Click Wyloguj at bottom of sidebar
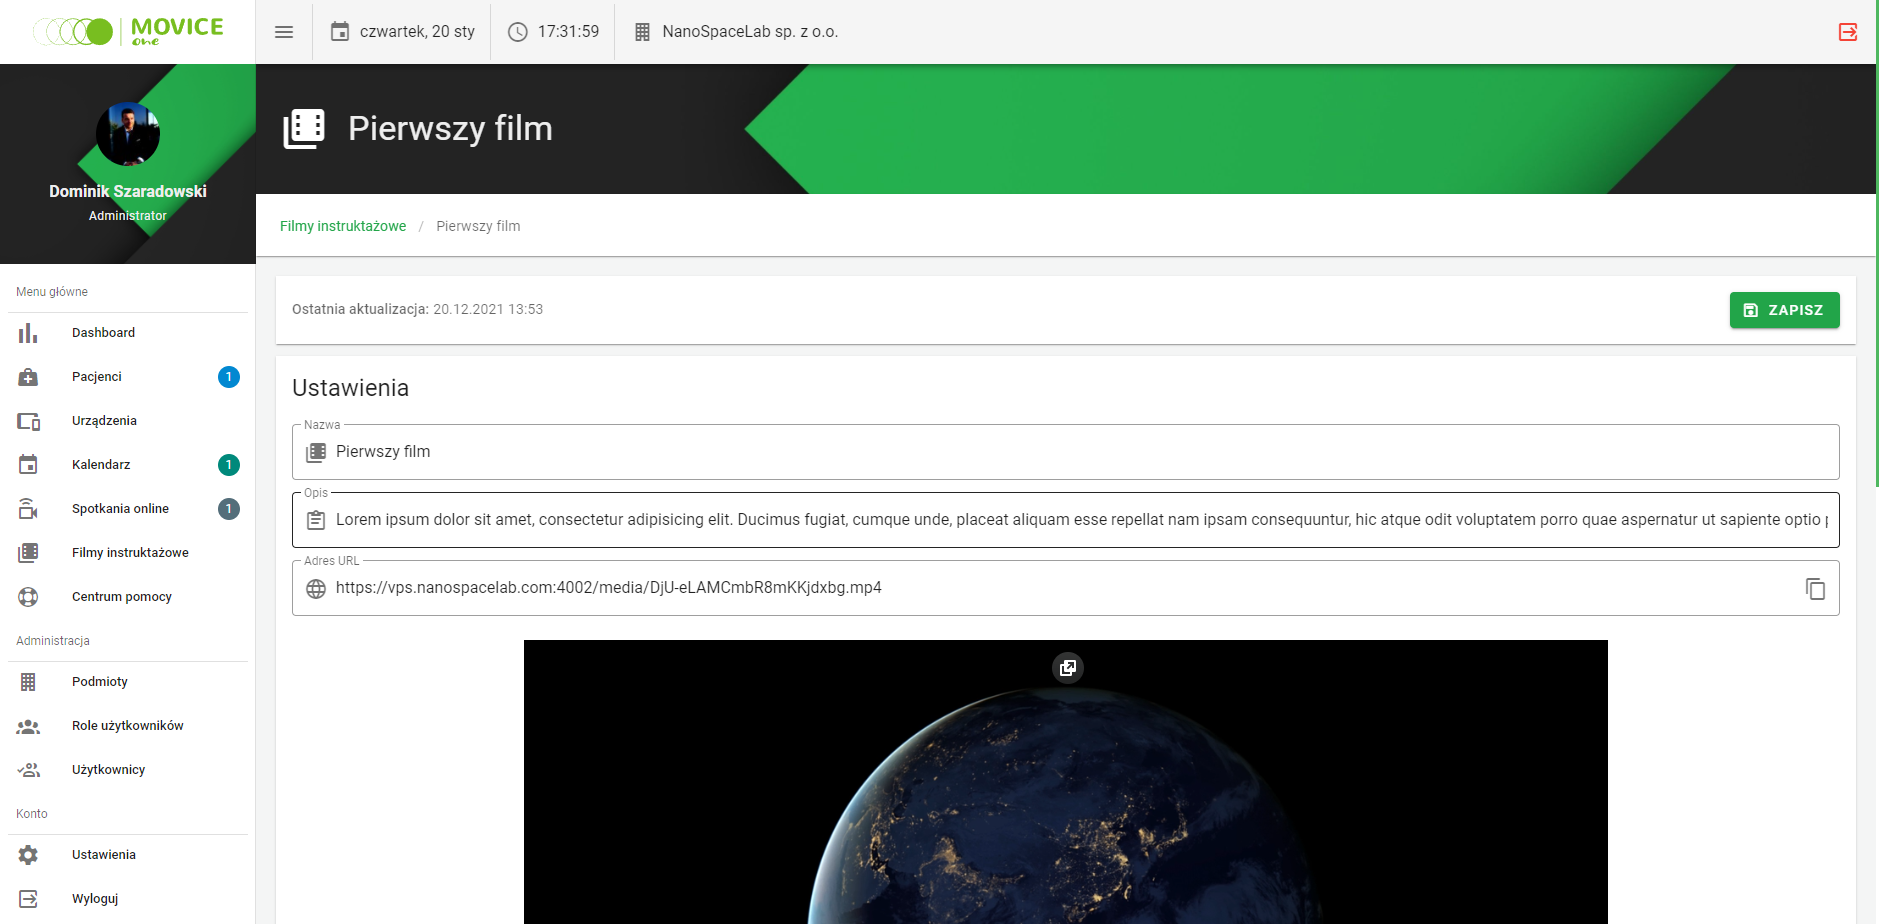This screenshot has height=924, width=1879. (x=95, y=899)
